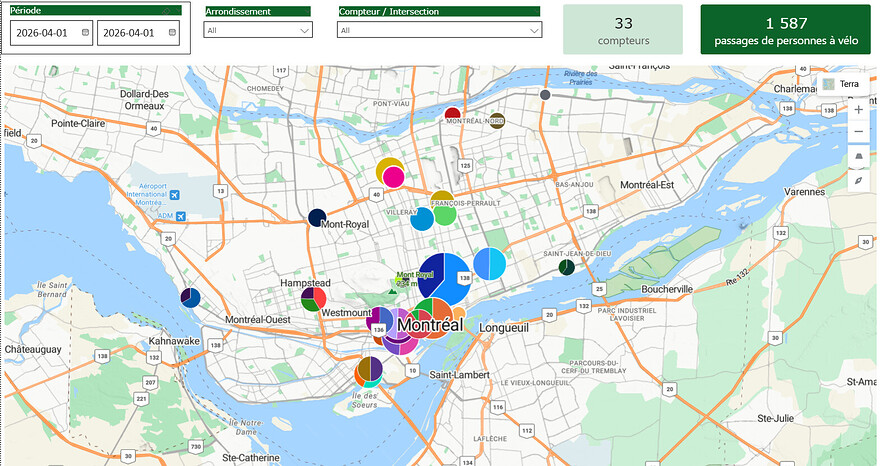The height and width of the screenshot is (466, 880).
Task: Click the Pointe-Claire map label
Action: (x=78, y=123)
